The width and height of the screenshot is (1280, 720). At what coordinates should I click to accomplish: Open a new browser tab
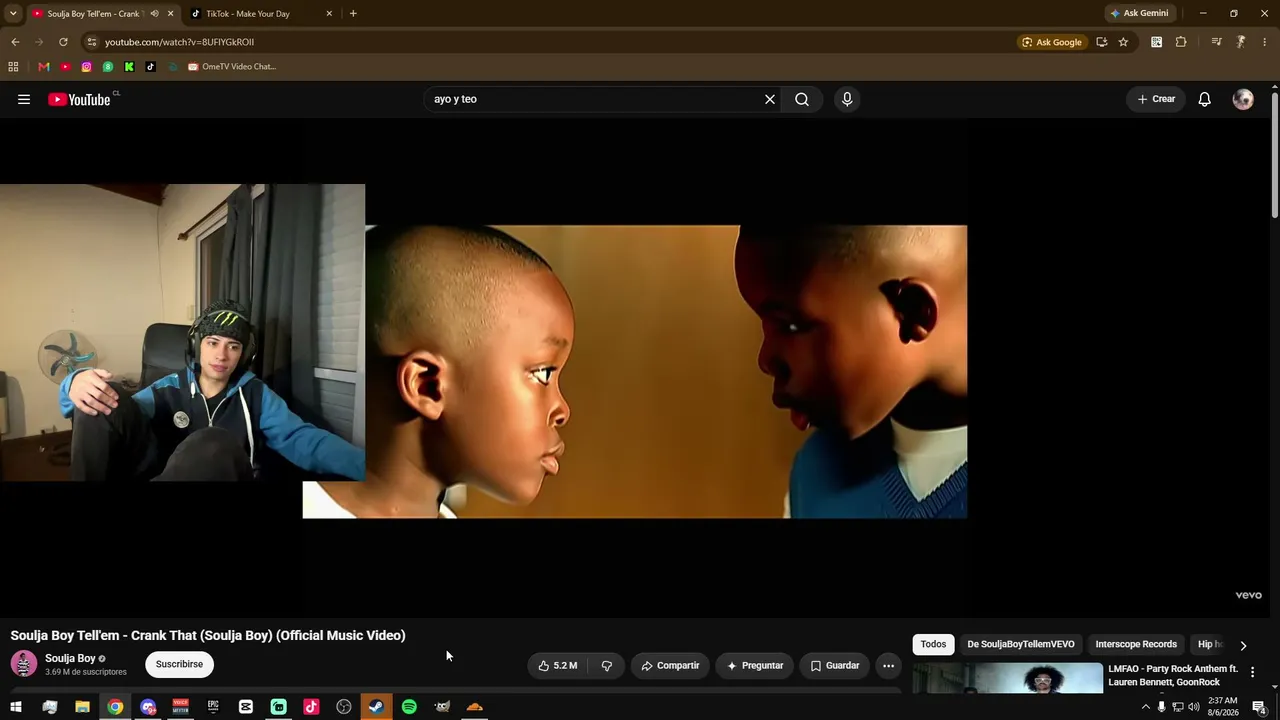point(353,14)
